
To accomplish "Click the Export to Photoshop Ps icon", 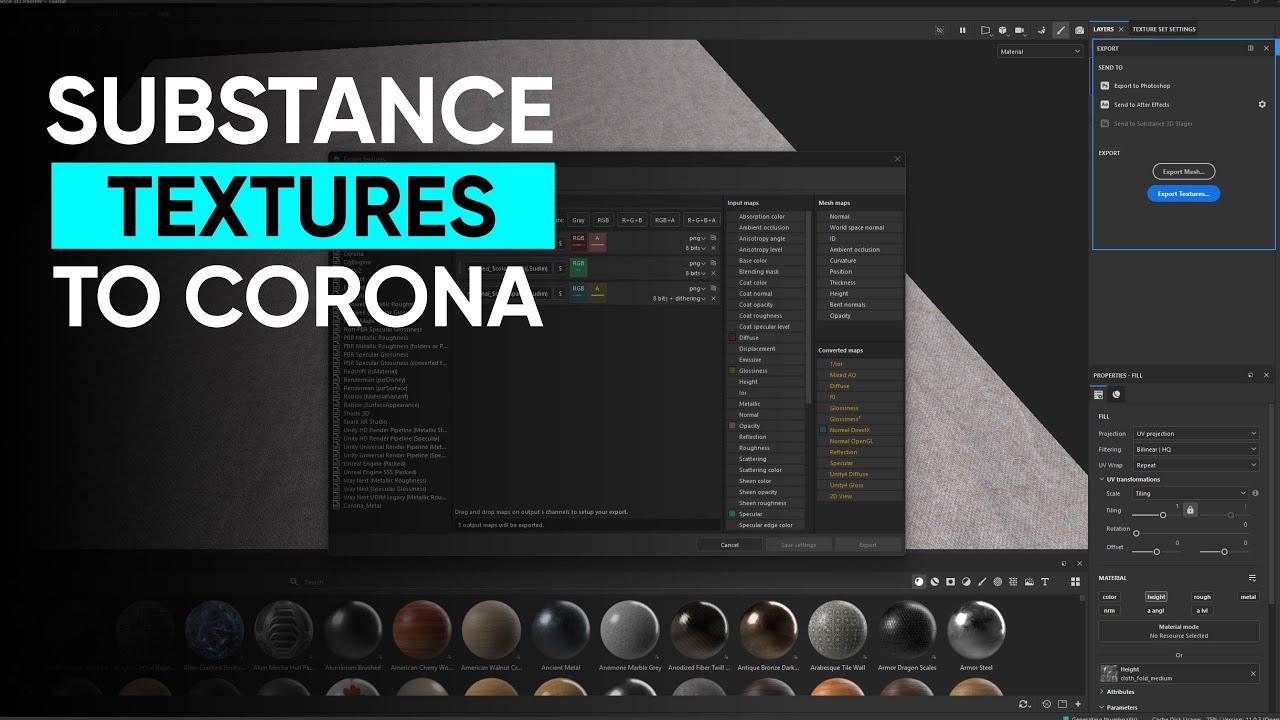I will pyautogui.click(x=1105, y=86).
